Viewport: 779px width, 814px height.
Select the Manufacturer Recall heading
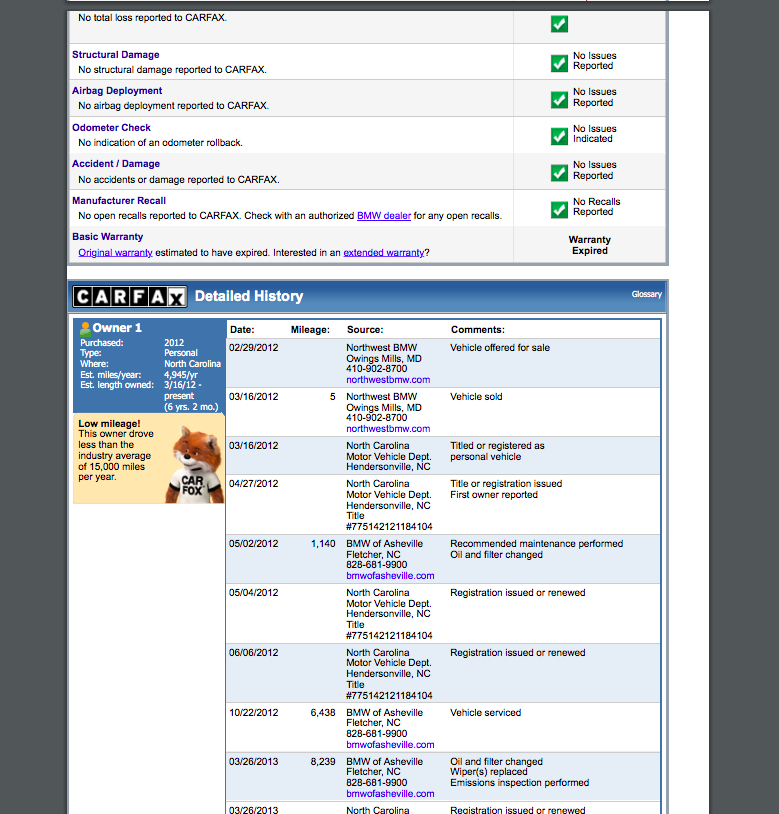coord(119,201)
